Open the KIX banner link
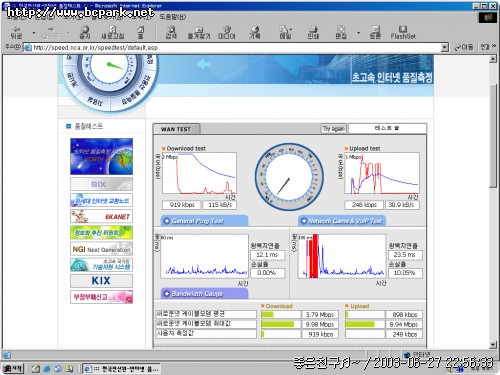 click(101, 281)
